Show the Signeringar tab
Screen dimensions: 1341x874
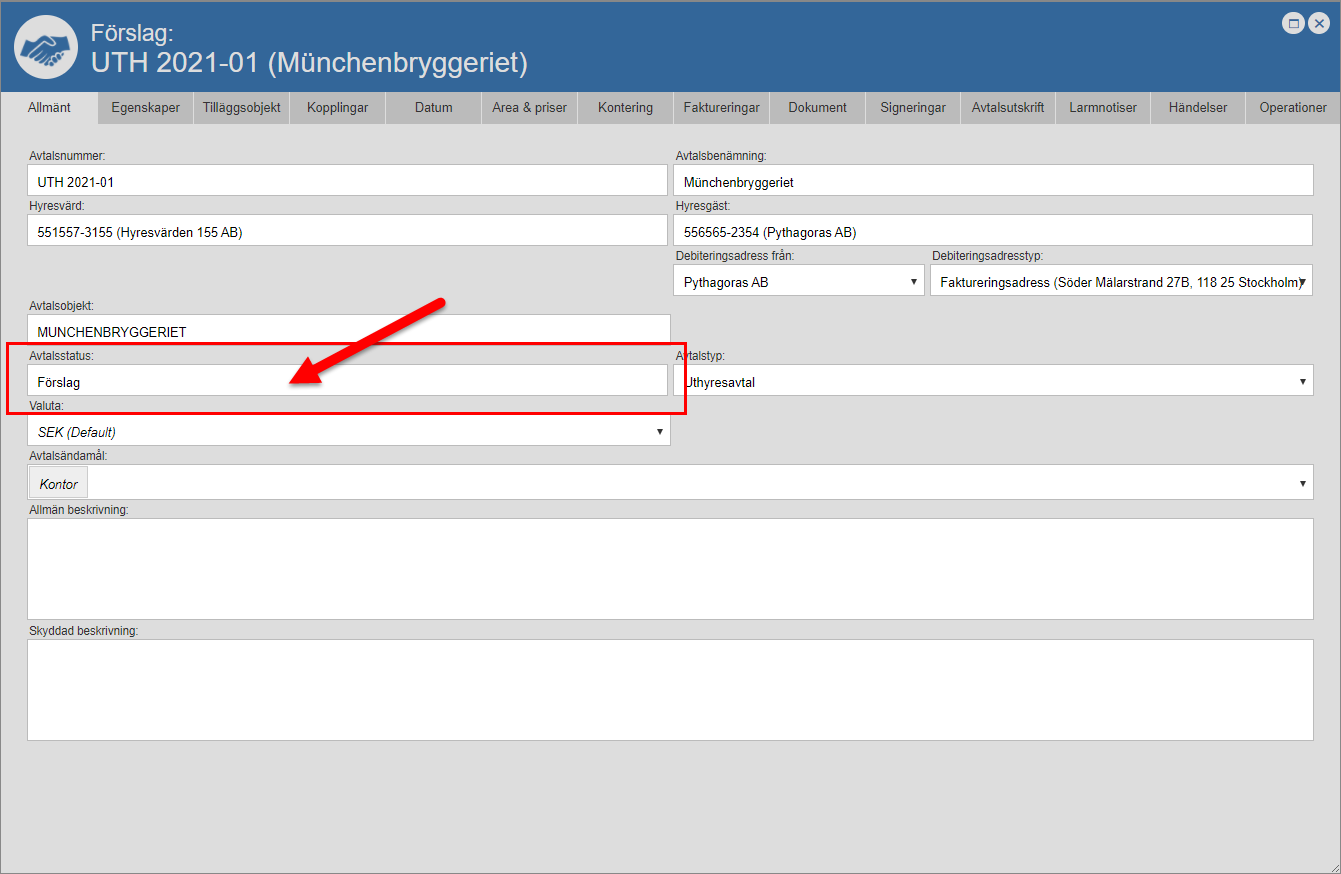coord(913,108)
